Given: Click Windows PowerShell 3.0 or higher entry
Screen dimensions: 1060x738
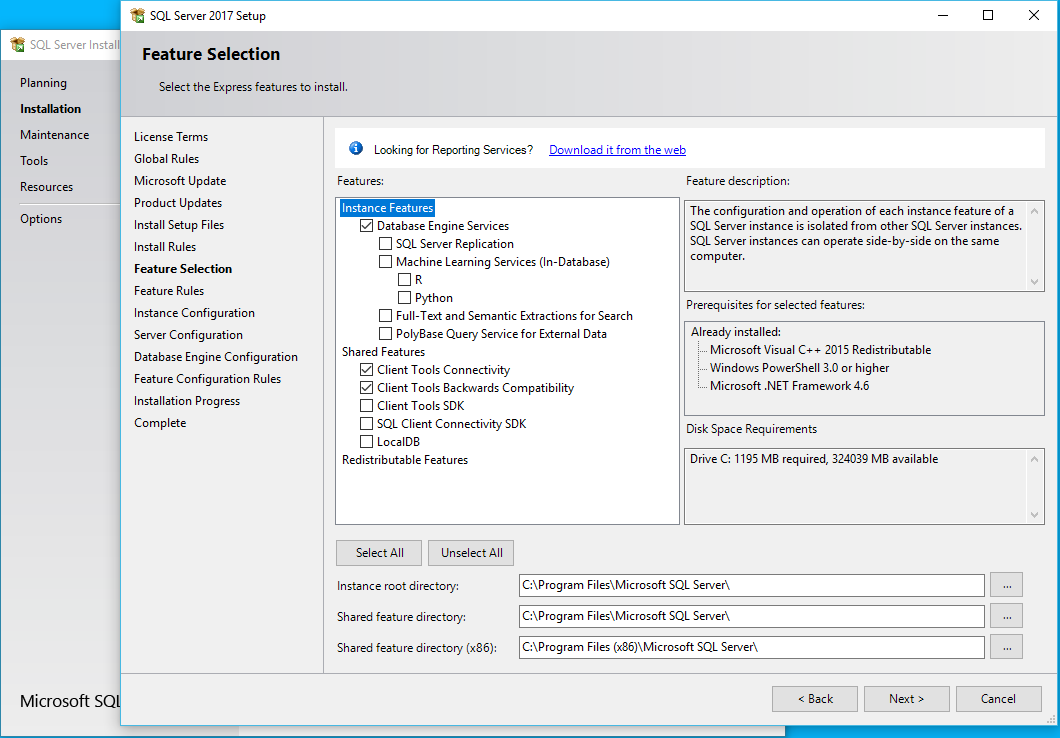Looking at the screenshot, I should (799, 368).
